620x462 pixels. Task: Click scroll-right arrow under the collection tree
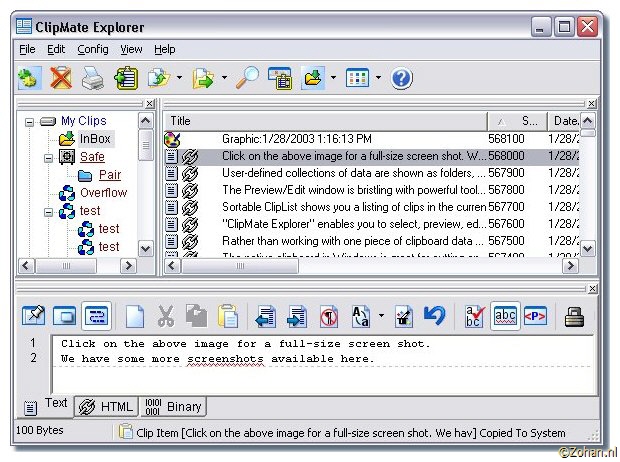pyautogui.click(x=128, y=266)
